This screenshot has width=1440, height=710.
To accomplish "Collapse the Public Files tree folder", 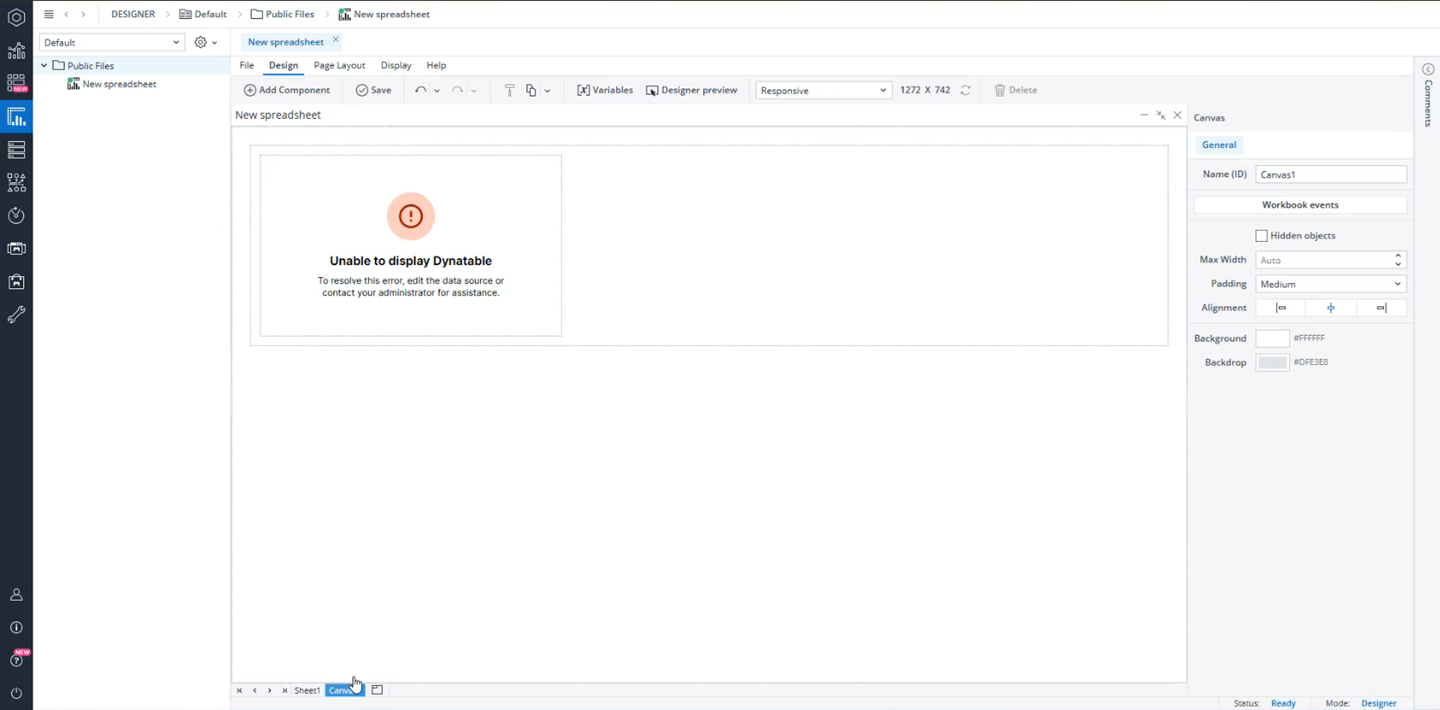I will 44,66.
